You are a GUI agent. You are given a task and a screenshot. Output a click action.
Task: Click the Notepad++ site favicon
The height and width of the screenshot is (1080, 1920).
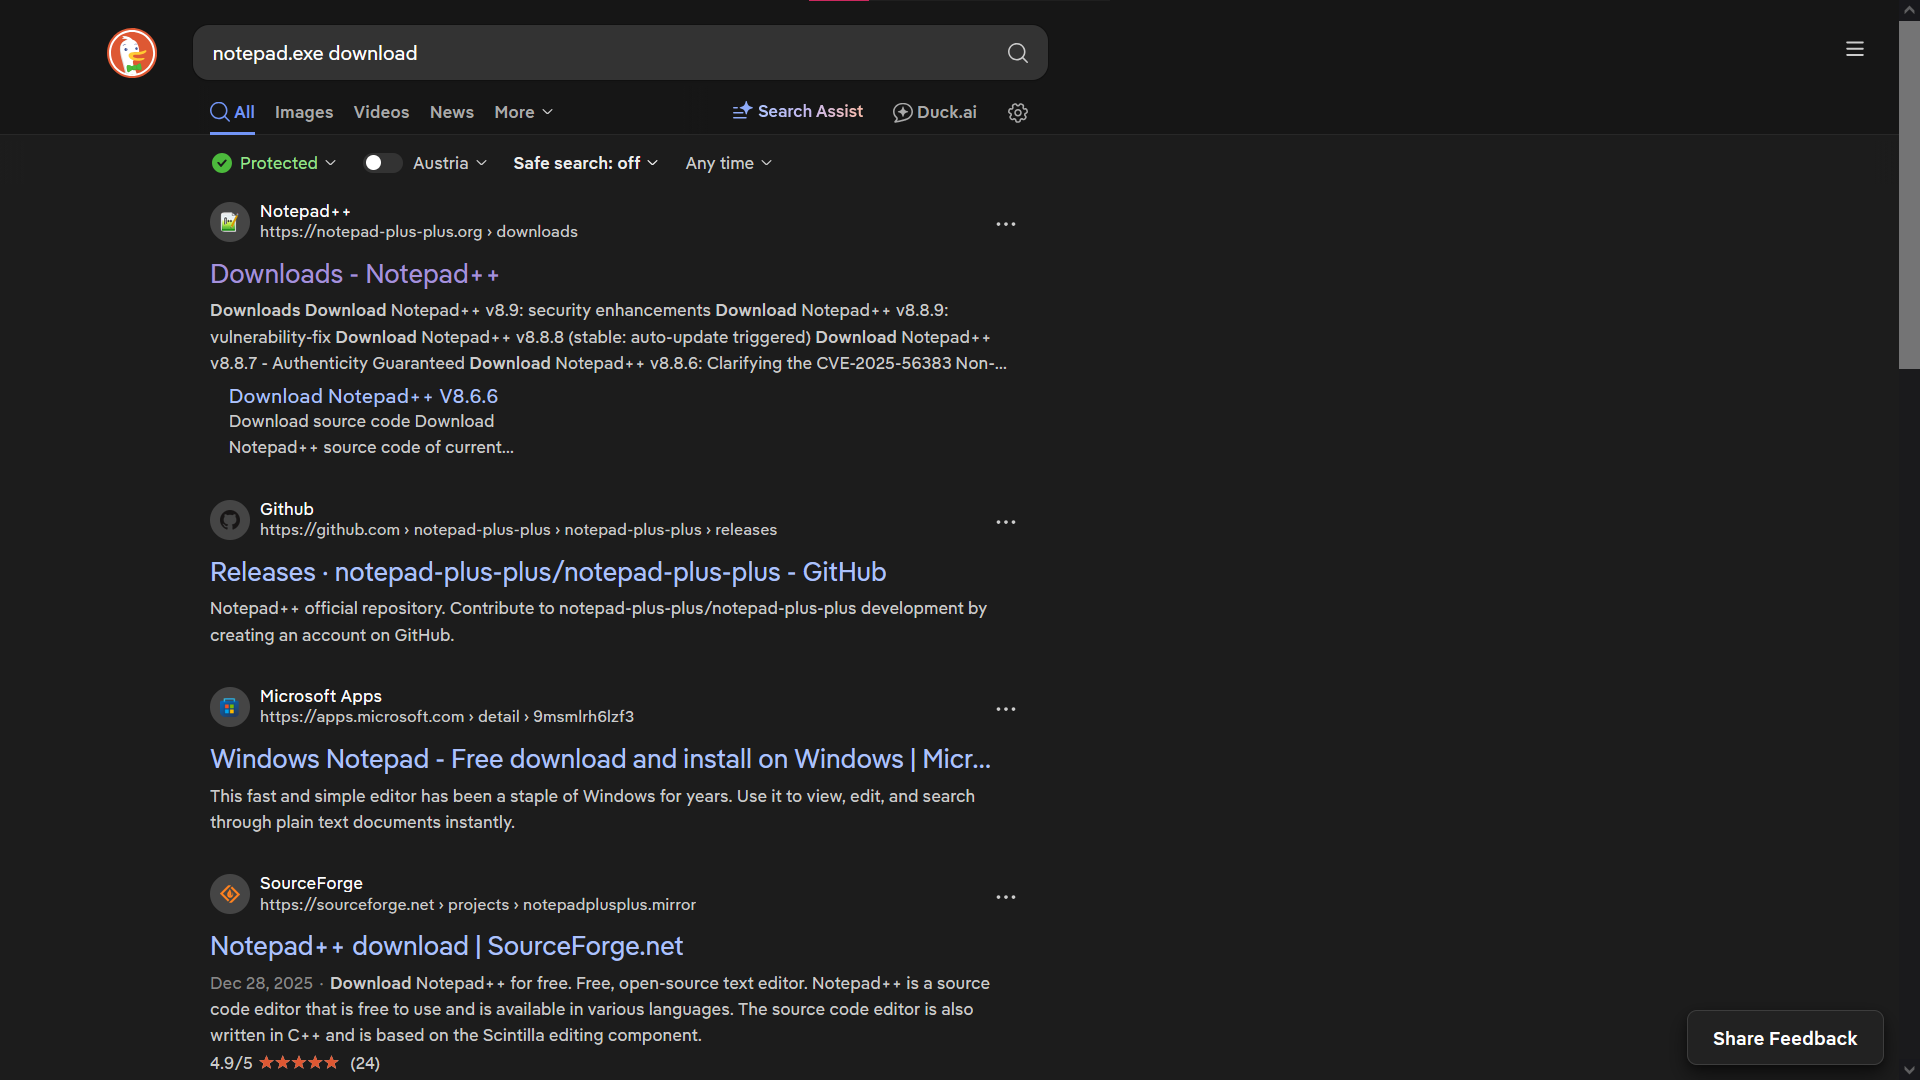coord(229,222)
